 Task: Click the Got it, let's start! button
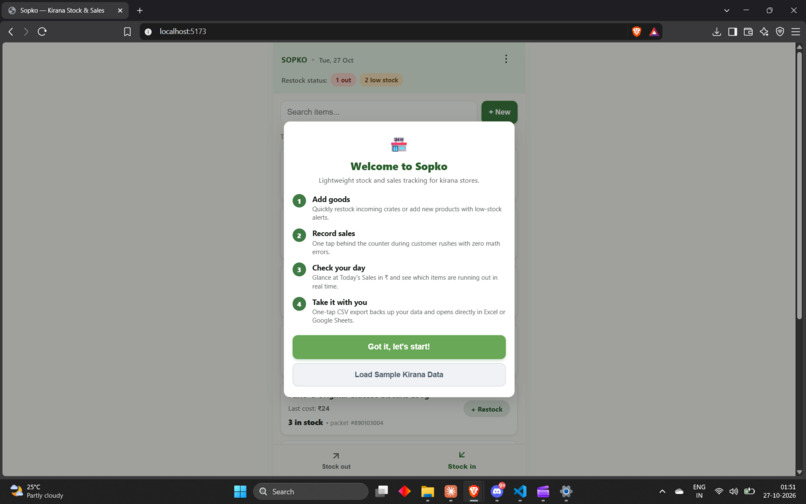click(x=399, y=347)
